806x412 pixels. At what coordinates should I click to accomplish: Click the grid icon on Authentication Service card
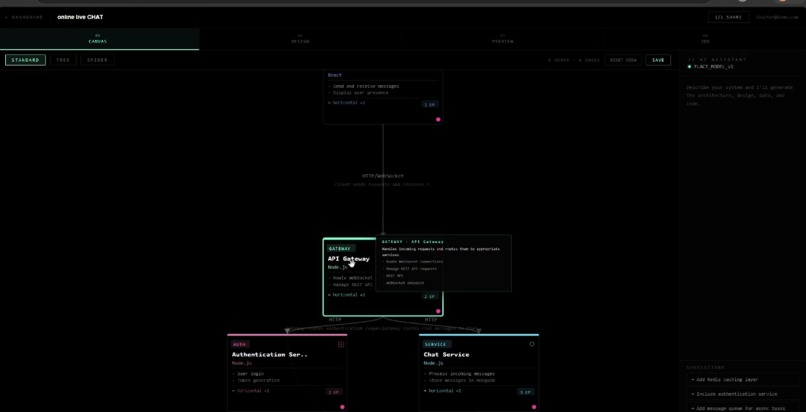point(340,344)
